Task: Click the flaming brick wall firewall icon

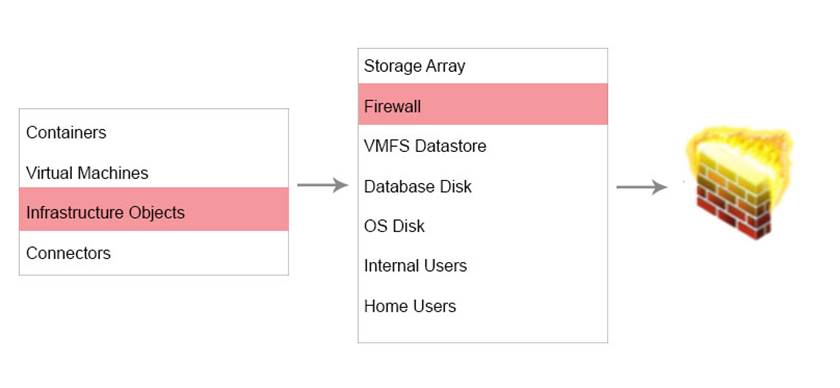Action: click(739, 183)
